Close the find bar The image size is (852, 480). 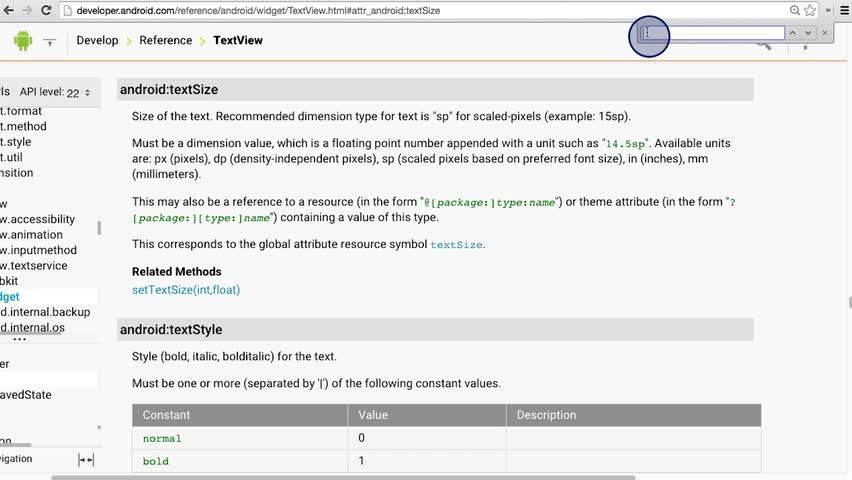(824, 33)
